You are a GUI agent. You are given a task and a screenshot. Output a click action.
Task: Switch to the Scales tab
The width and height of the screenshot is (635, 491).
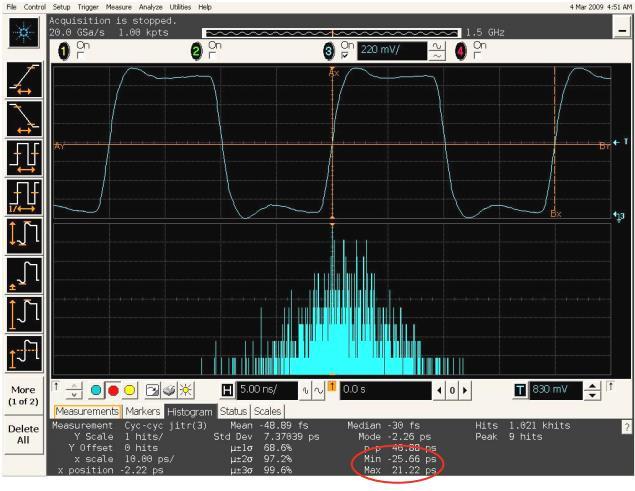click(267, 411)
